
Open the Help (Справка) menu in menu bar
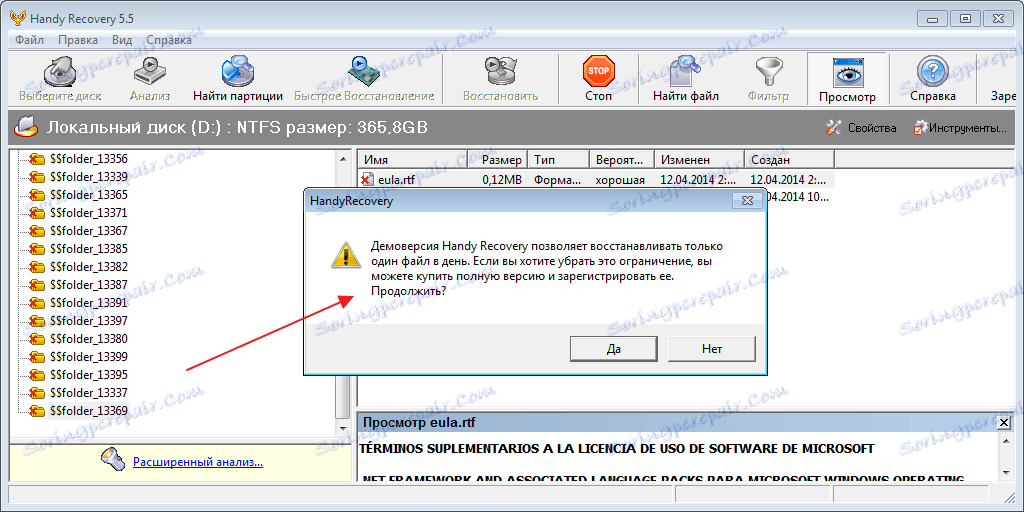coord(168,40)
